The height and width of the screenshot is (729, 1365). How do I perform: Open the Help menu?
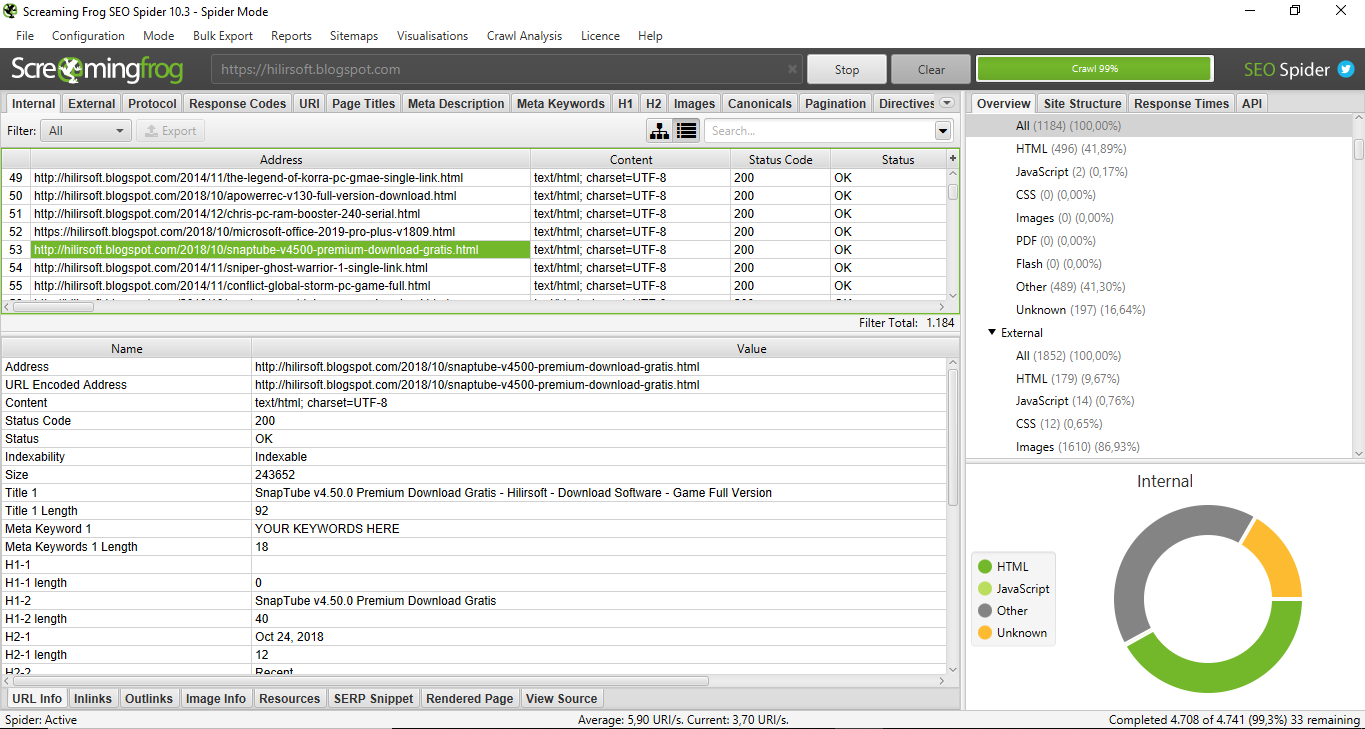click(650, 35)
